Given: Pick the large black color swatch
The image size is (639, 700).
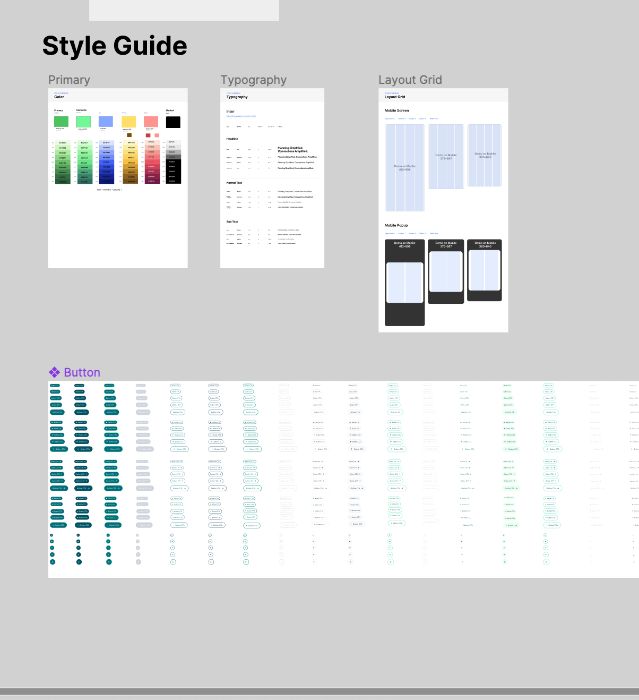Looking at the screenshot, I should point(173,122).
